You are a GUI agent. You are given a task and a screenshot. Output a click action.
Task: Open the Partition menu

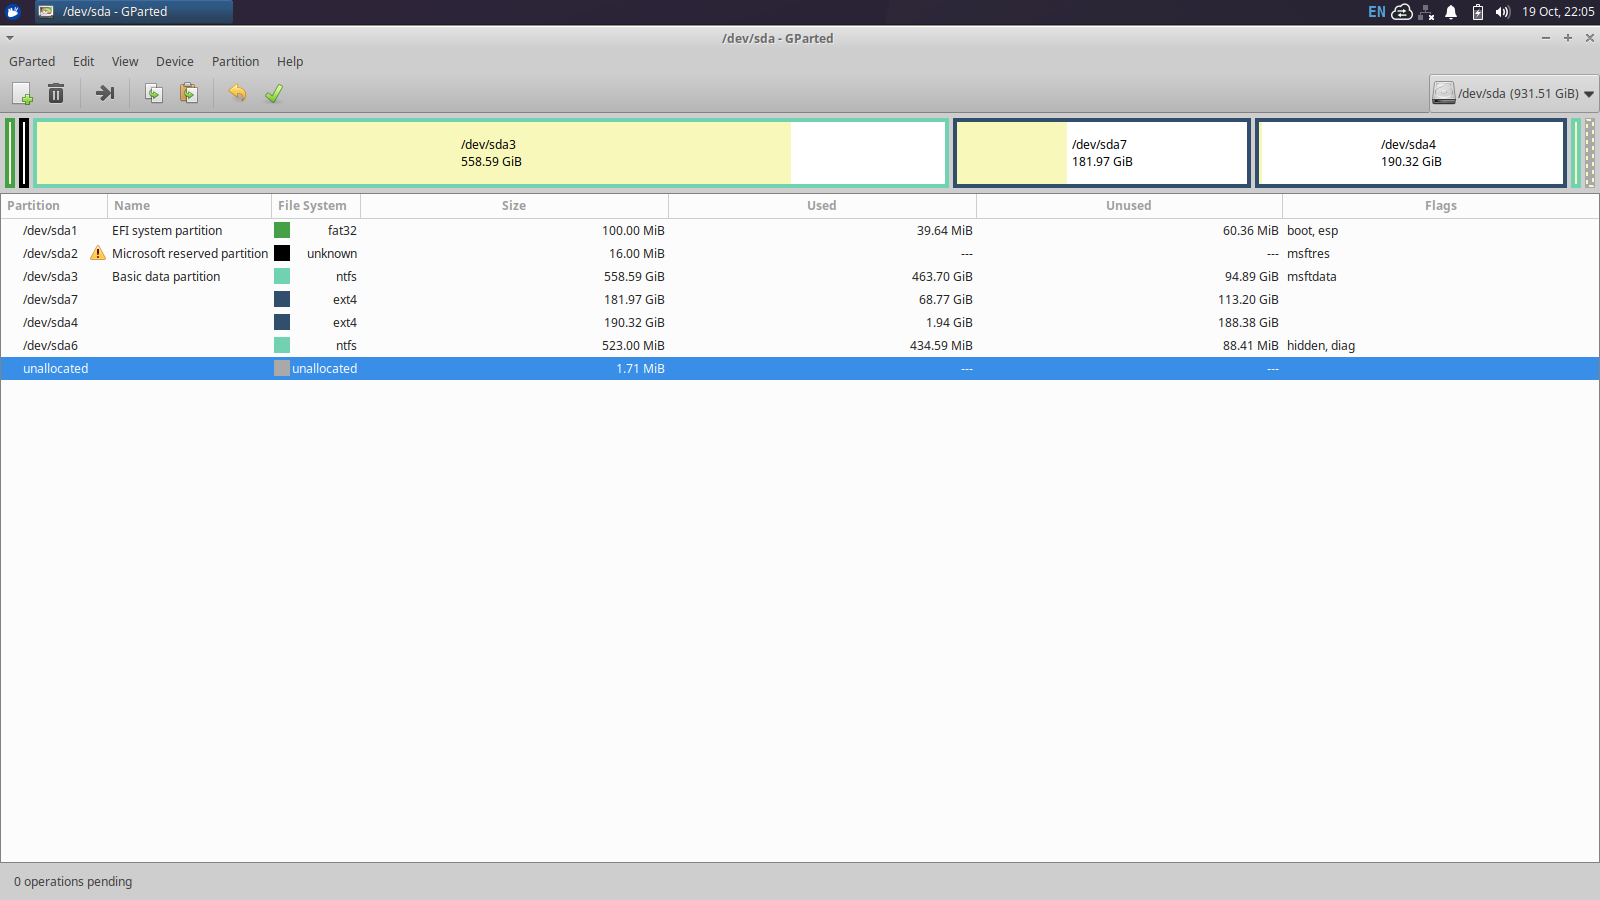(235, 61)
